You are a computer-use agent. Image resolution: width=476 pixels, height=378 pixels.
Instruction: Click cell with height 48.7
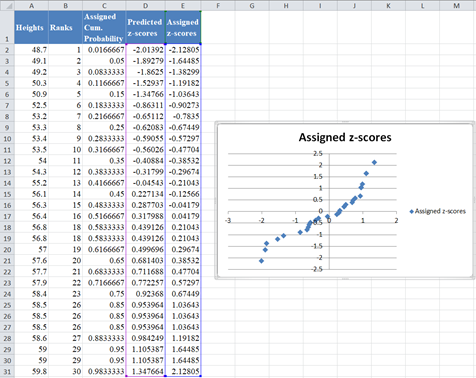tap(31, 50)
